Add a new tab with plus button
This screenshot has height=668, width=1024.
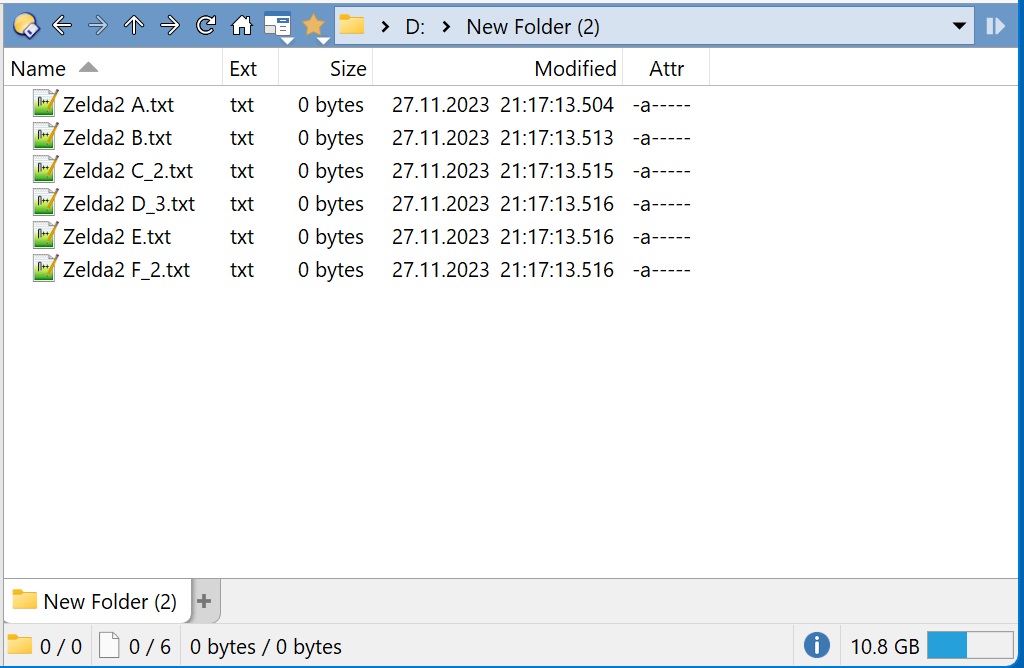coord(204,601)
